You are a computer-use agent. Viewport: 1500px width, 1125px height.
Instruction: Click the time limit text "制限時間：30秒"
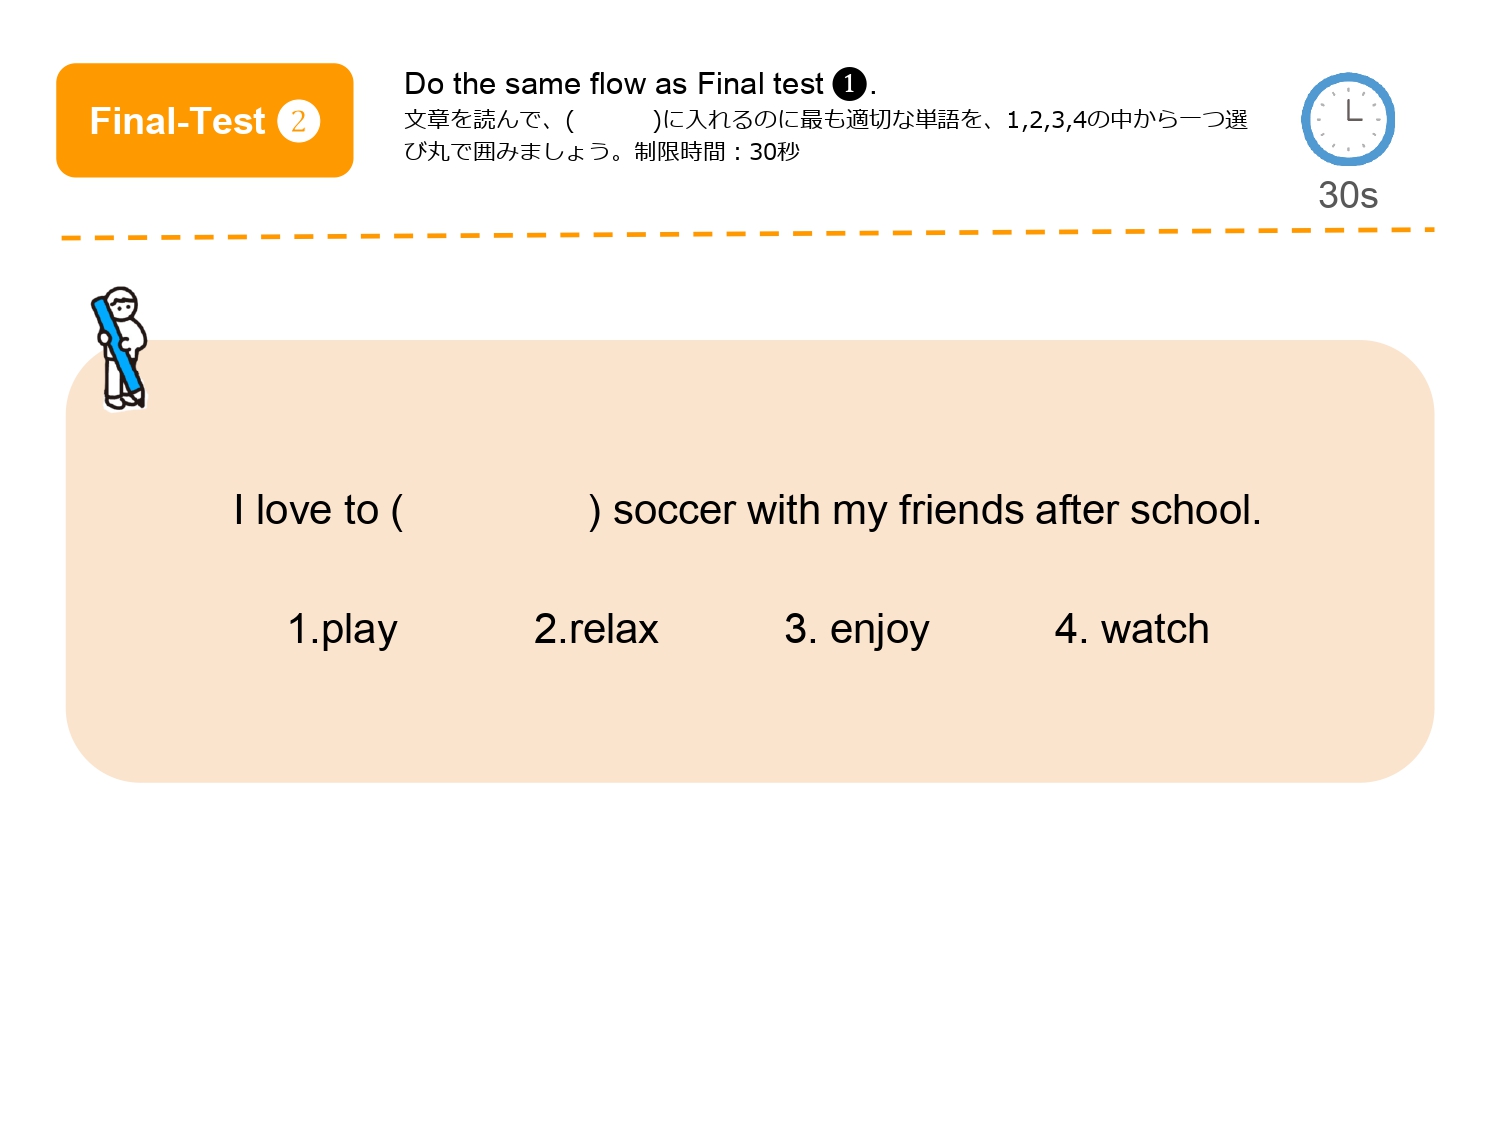[716, 152]
